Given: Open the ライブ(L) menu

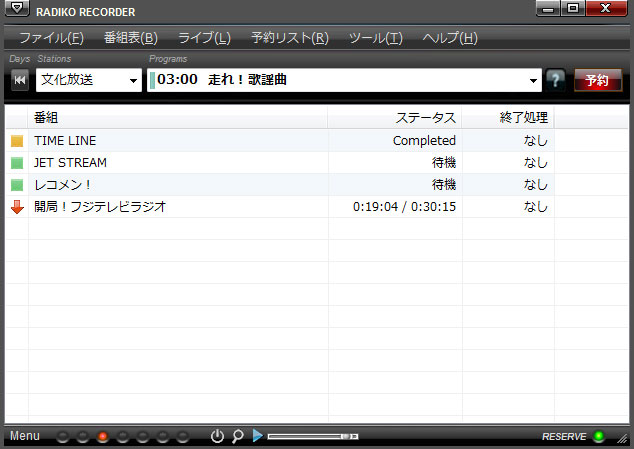Looking at the screenshot, I should (205, 38).
